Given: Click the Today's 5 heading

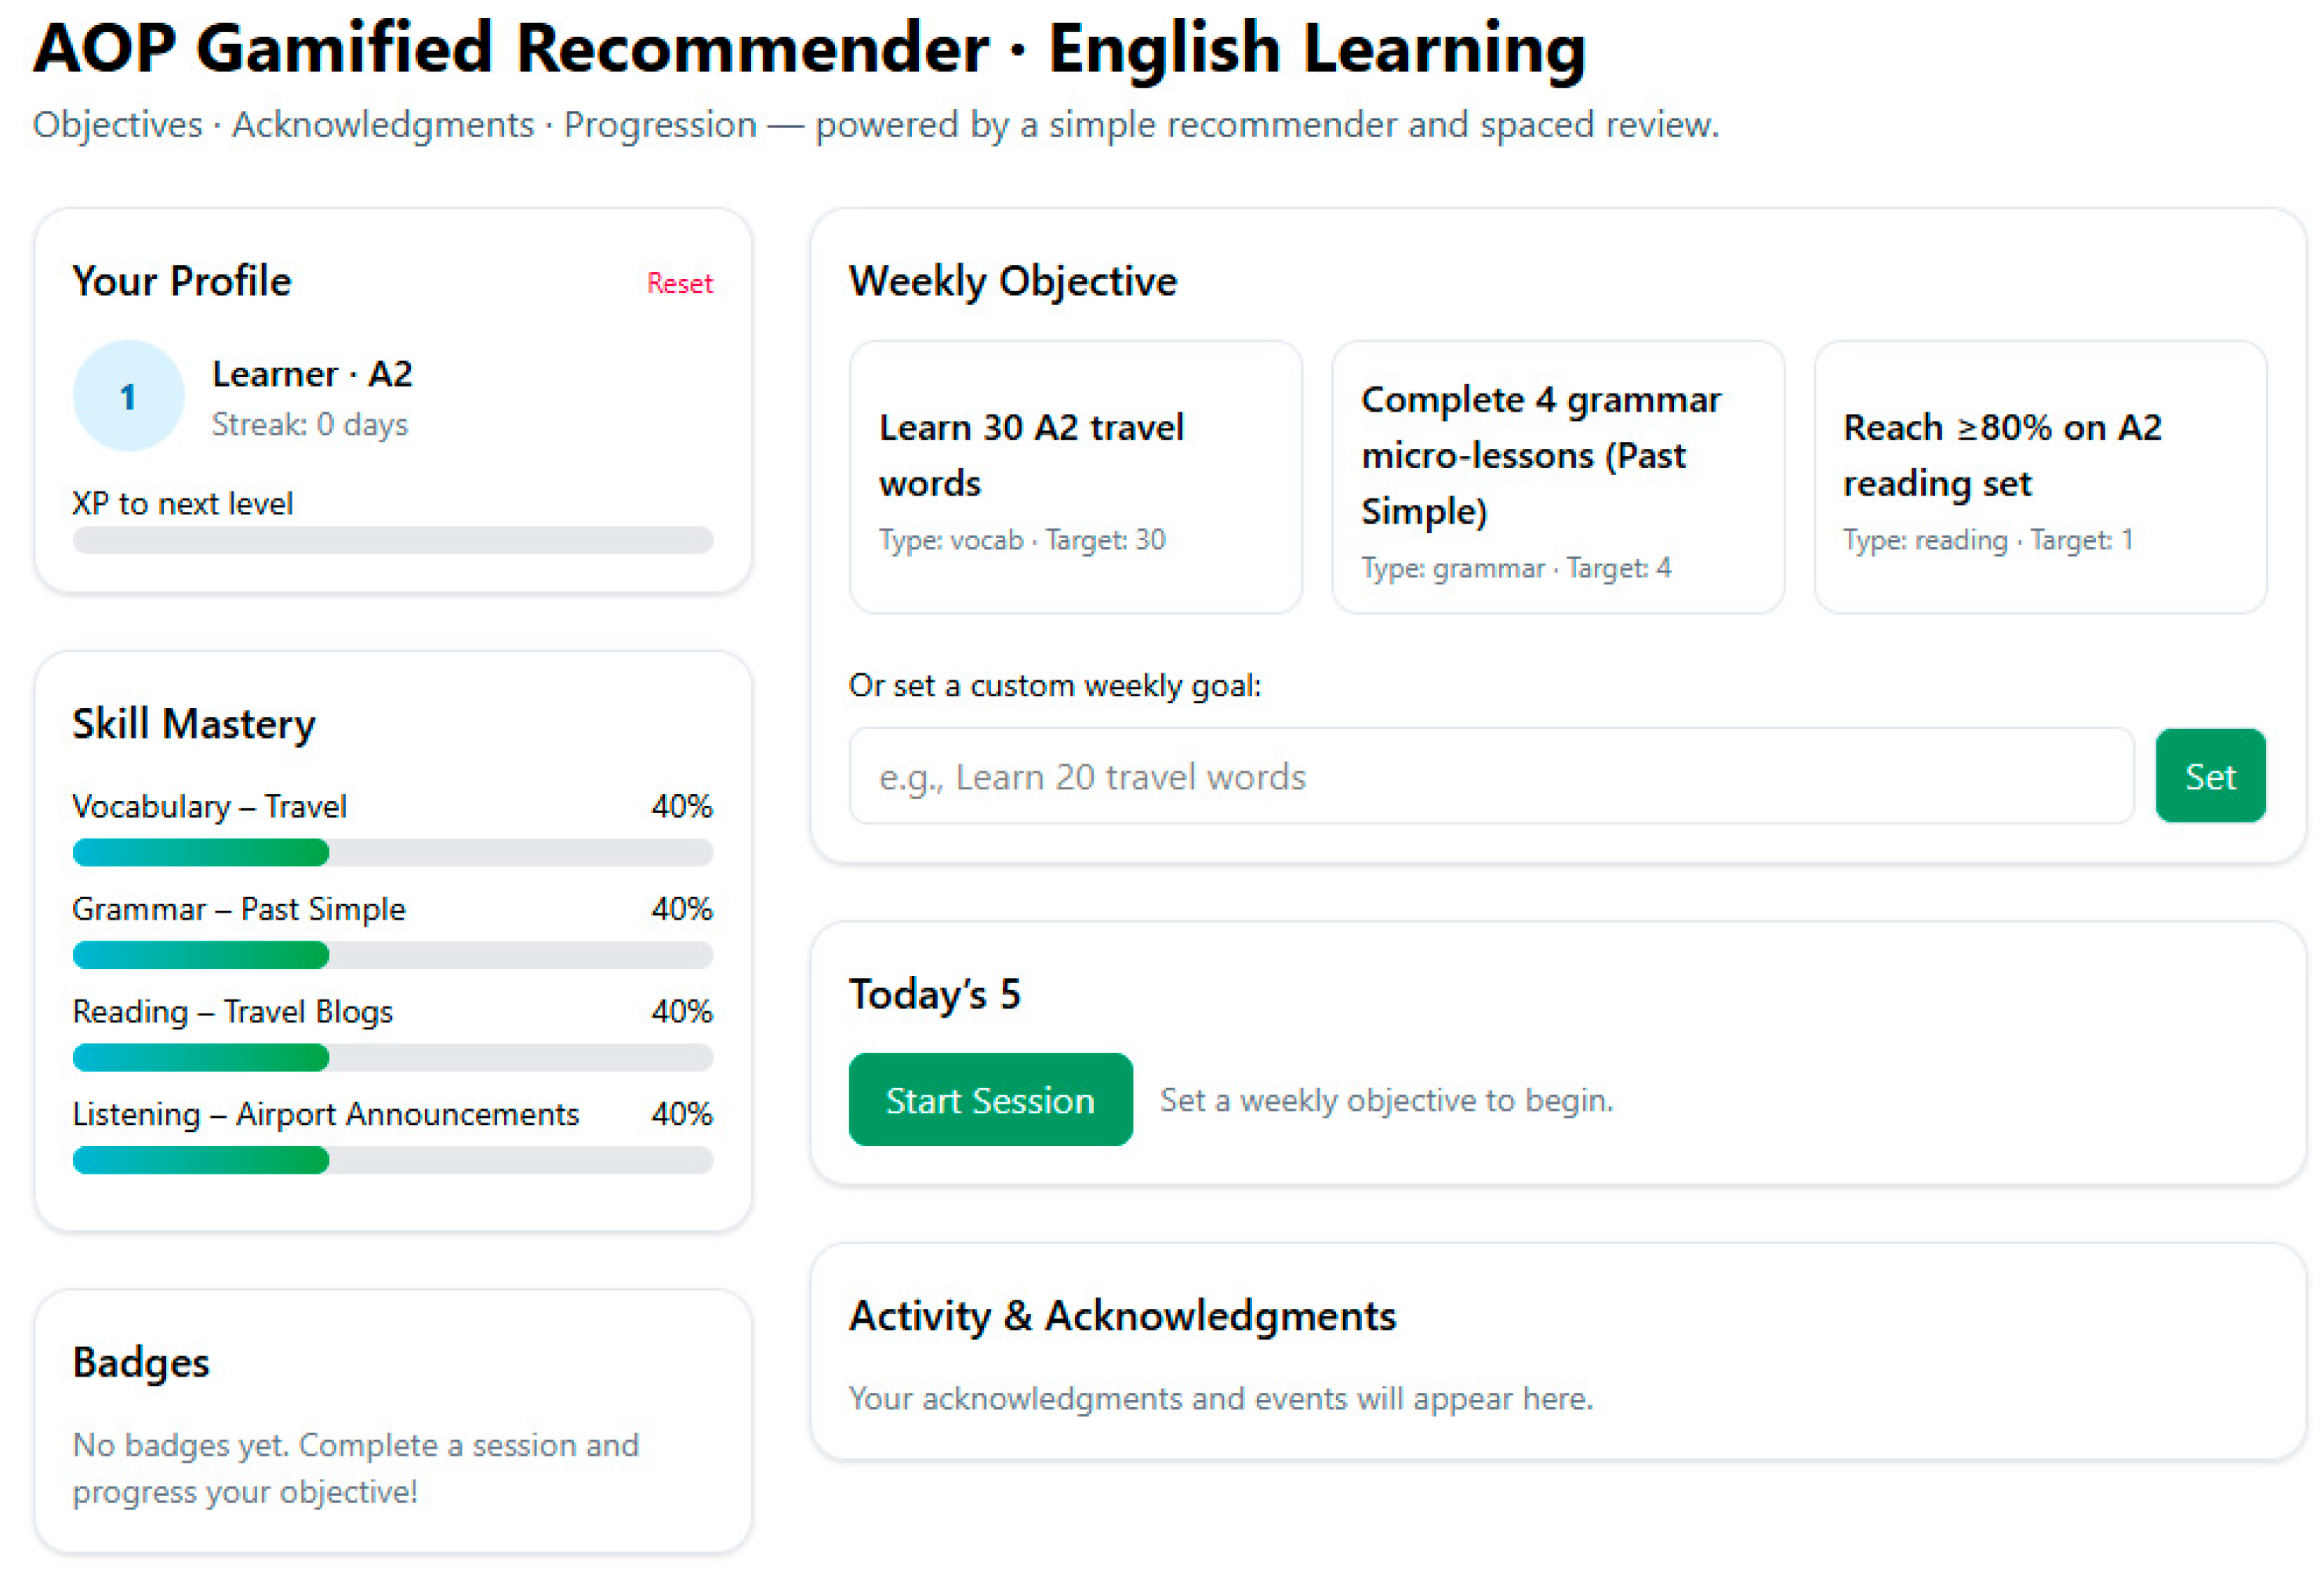Looking at the screenshot, I should click(934, 994).
